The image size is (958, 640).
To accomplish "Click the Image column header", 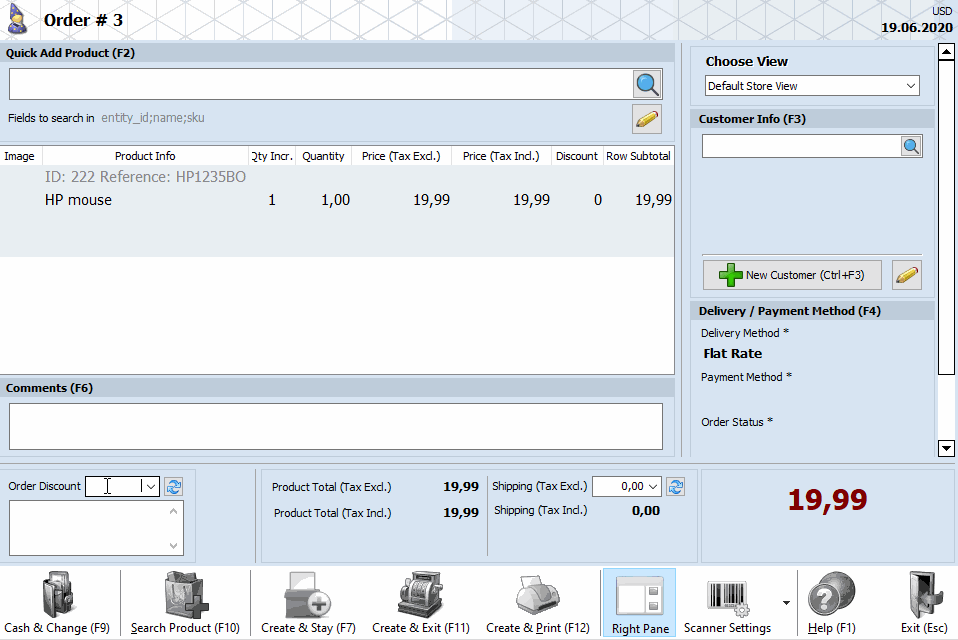I will [x=20, y=156].
